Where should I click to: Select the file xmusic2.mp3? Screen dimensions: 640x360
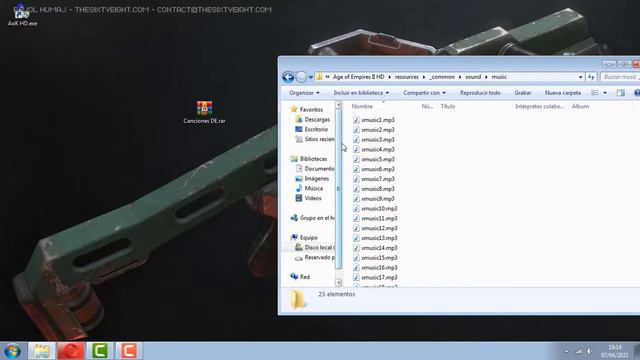point(373,130)
